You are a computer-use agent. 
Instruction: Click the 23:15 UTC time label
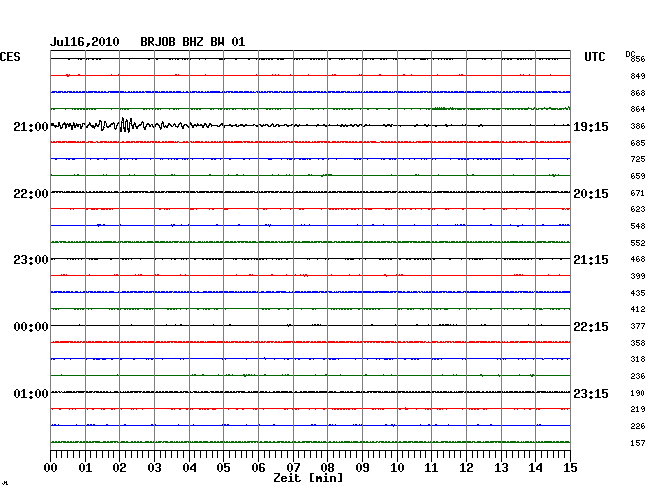point(591,393)
